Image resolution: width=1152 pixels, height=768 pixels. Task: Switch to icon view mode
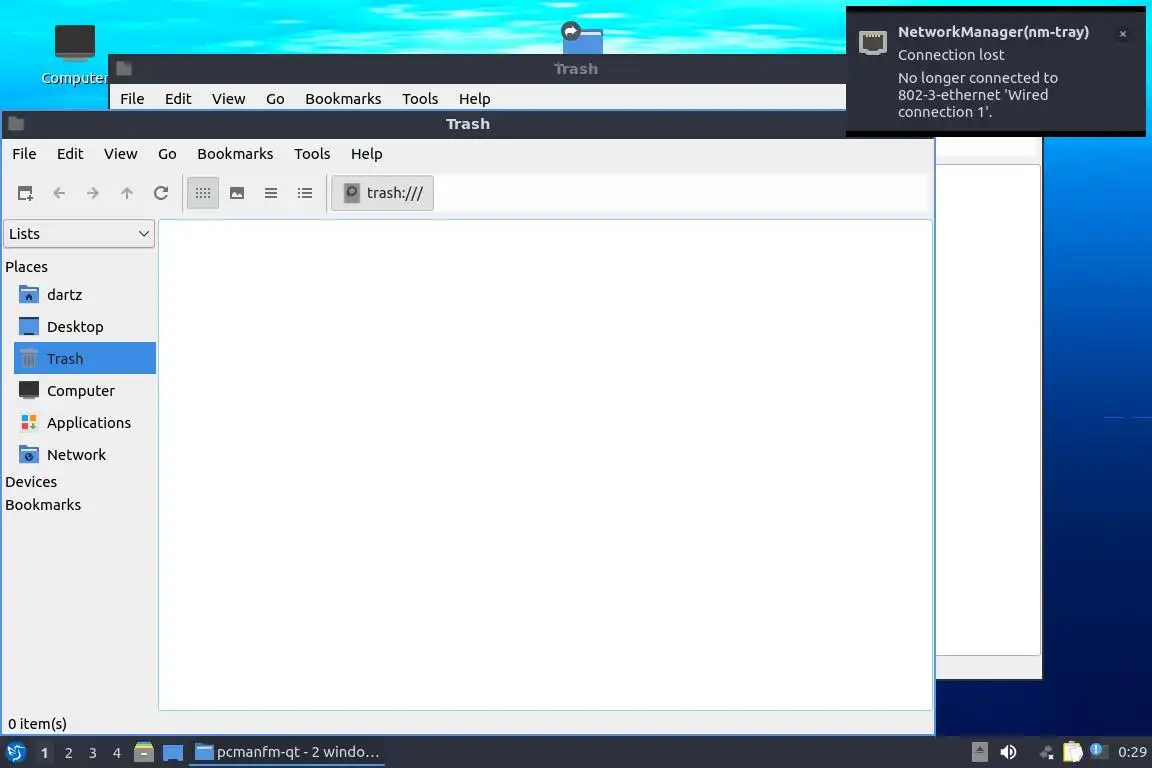(203, 193)
